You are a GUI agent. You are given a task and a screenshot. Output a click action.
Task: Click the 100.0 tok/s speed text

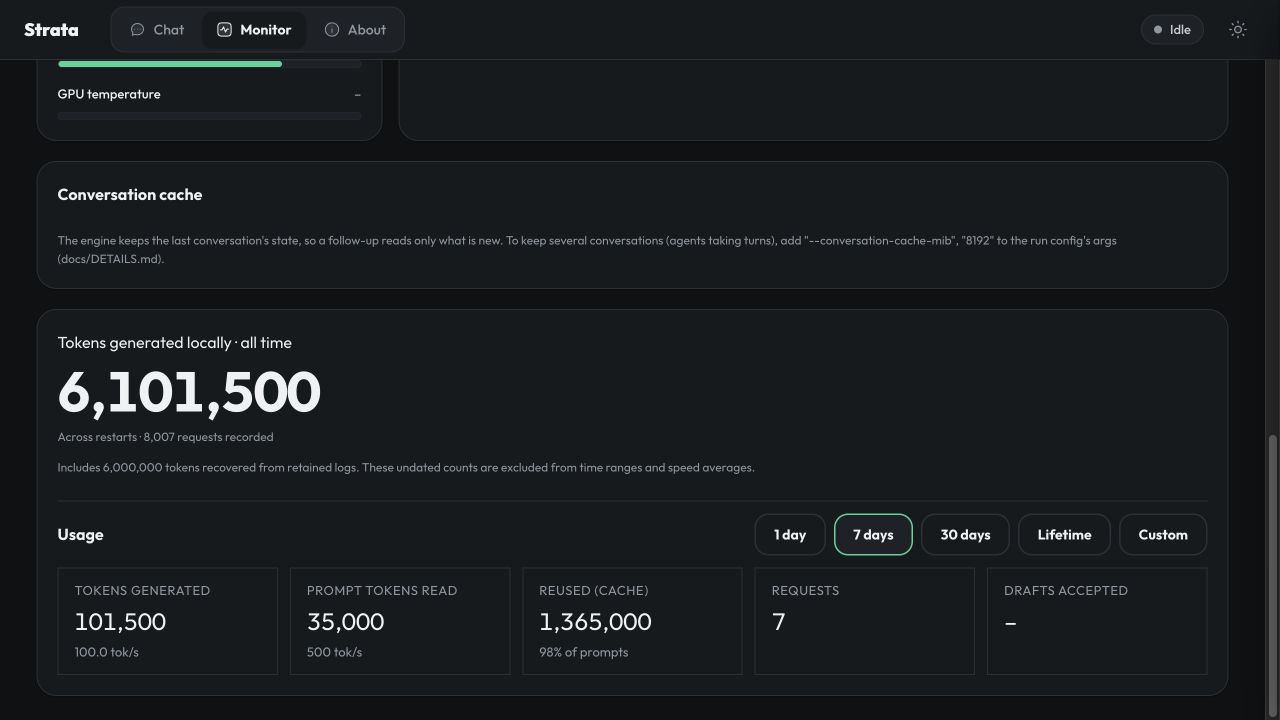pos(106,652)
